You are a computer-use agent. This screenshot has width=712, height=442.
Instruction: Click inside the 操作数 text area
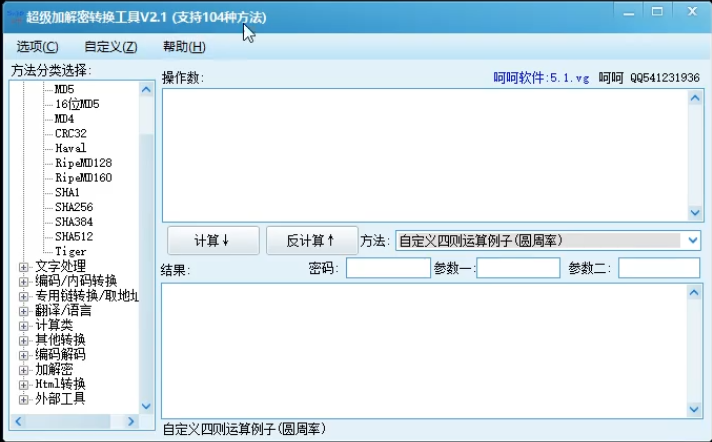(425, 153)
